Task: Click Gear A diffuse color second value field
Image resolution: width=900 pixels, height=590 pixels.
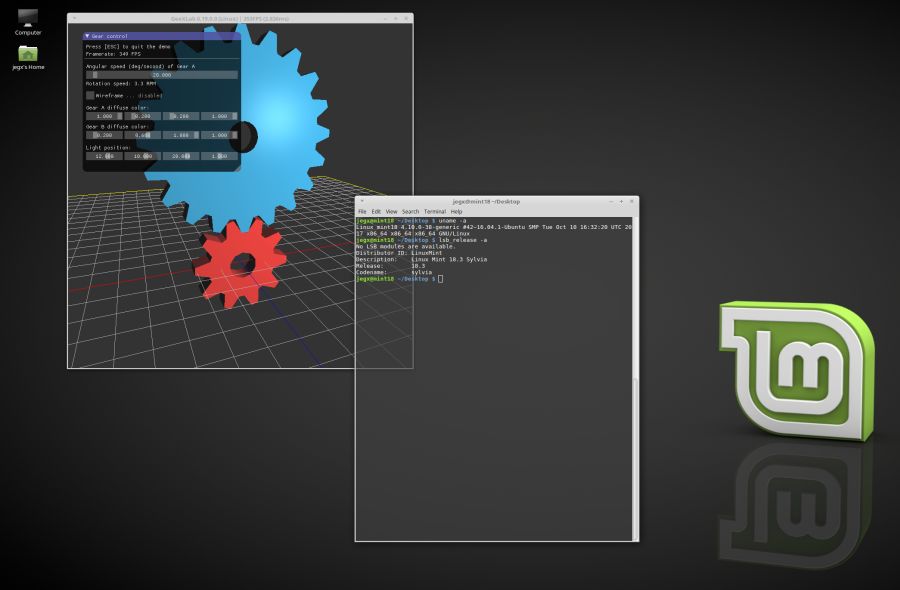Action: [x=142, y=116]
